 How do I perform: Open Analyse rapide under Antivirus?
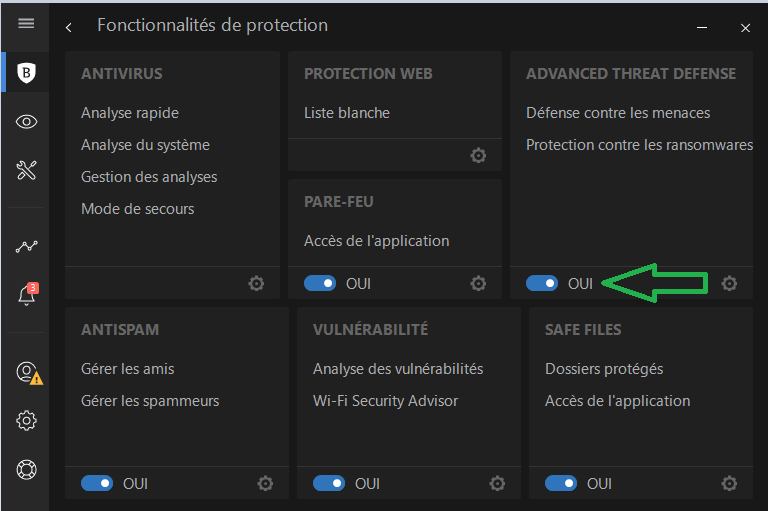tap(130, 113)
